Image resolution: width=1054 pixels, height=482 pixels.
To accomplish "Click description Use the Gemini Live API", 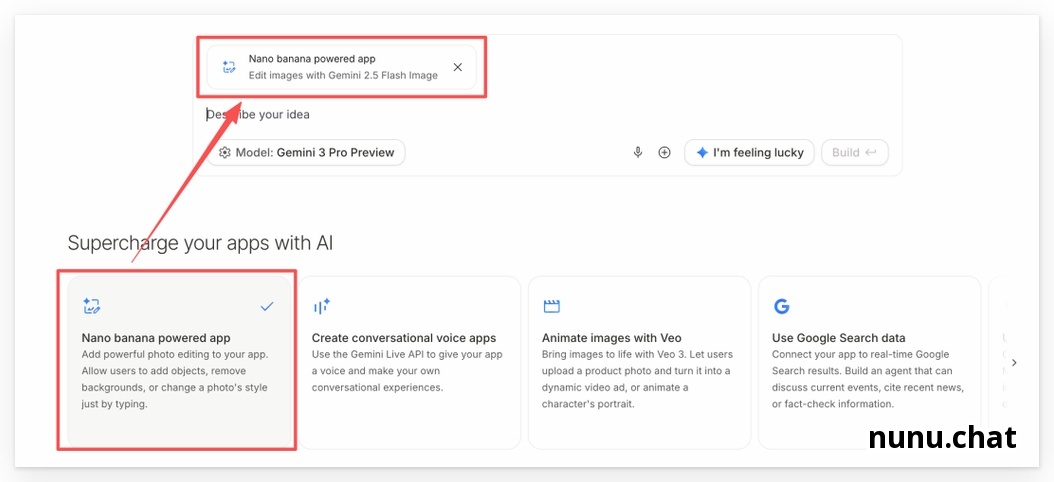I will (x=407, y=371).
